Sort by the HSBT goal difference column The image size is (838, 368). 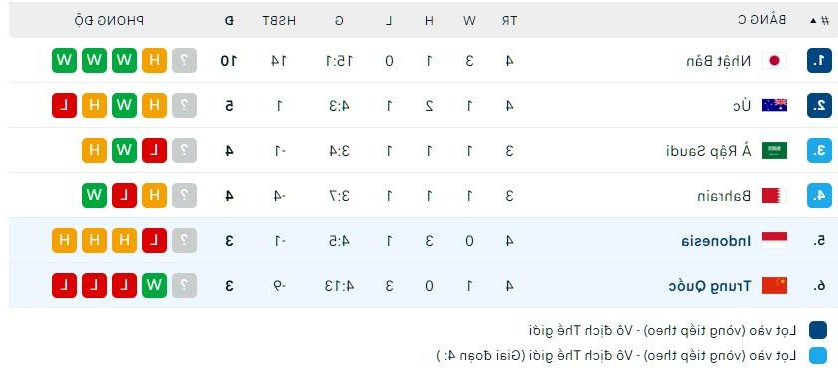coord(279,21)
